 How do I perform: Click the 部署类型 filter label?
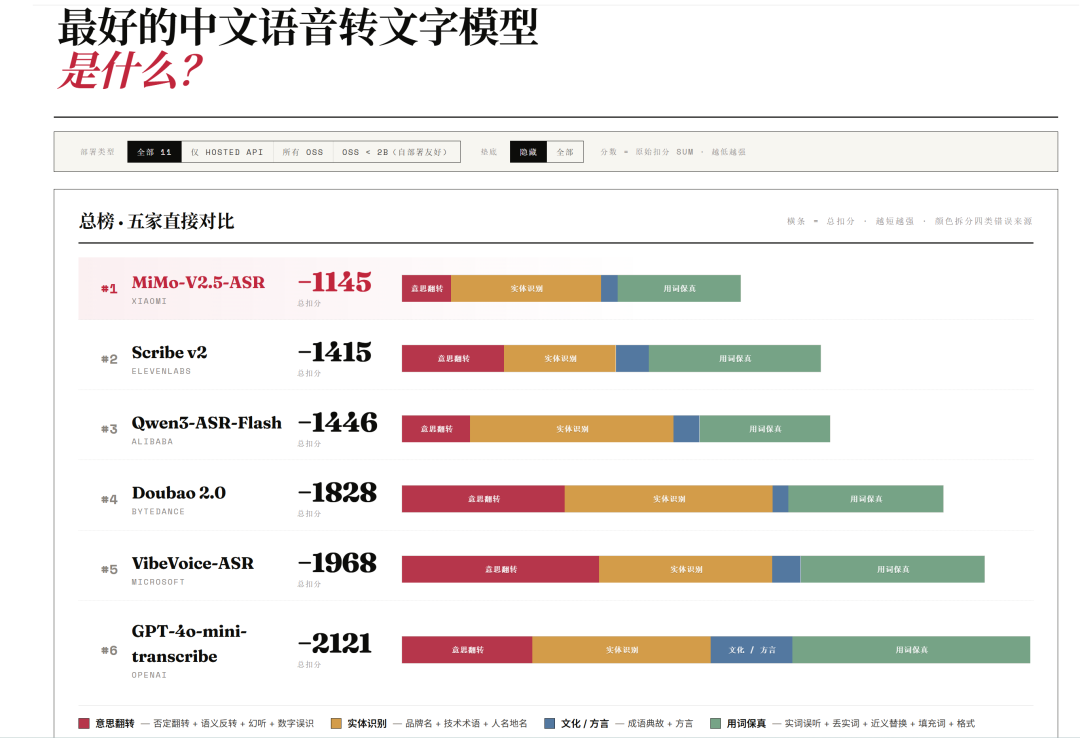(97, 152)
